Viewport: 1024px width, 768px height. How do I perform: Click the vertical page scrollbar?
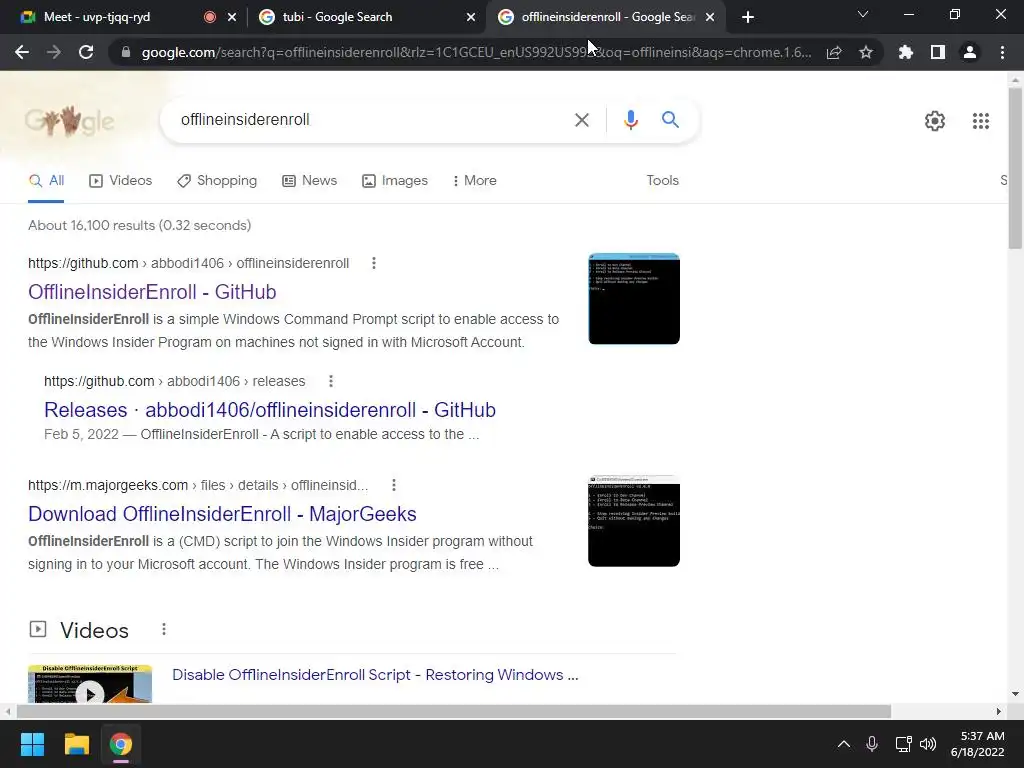(x=1015, y=168)
